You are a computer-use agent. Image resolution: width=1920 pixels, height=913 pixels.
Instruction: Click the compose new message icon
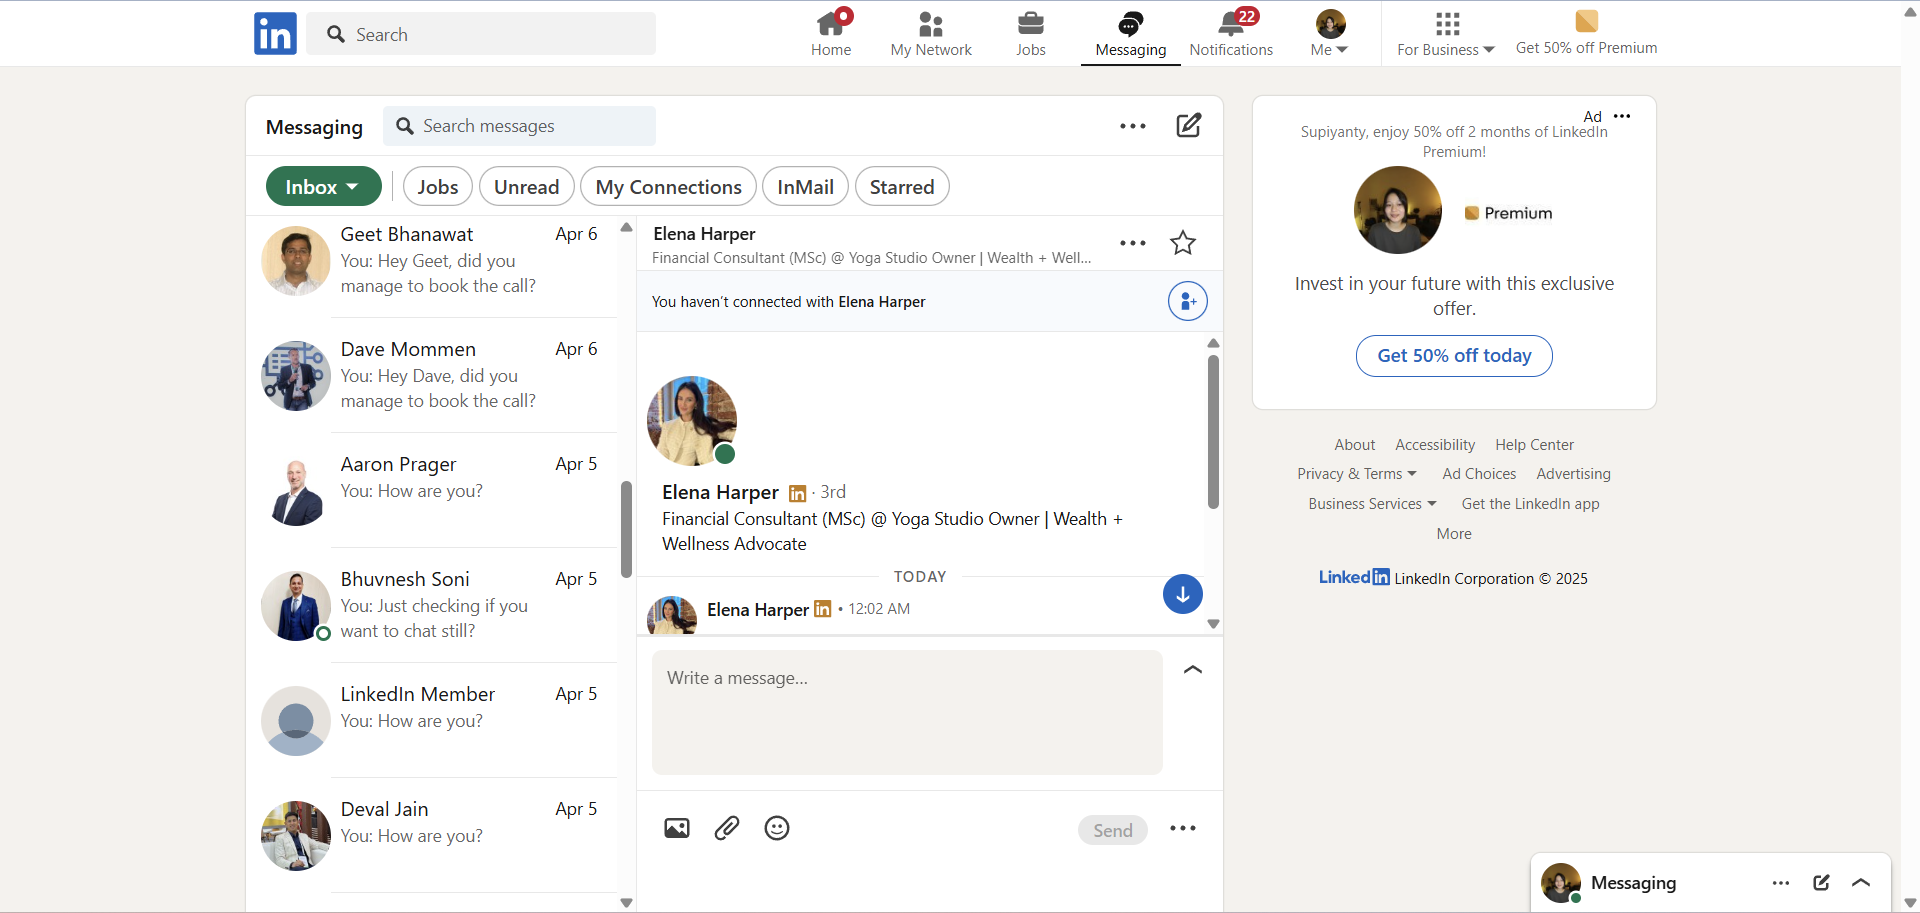pos(1188,126)
